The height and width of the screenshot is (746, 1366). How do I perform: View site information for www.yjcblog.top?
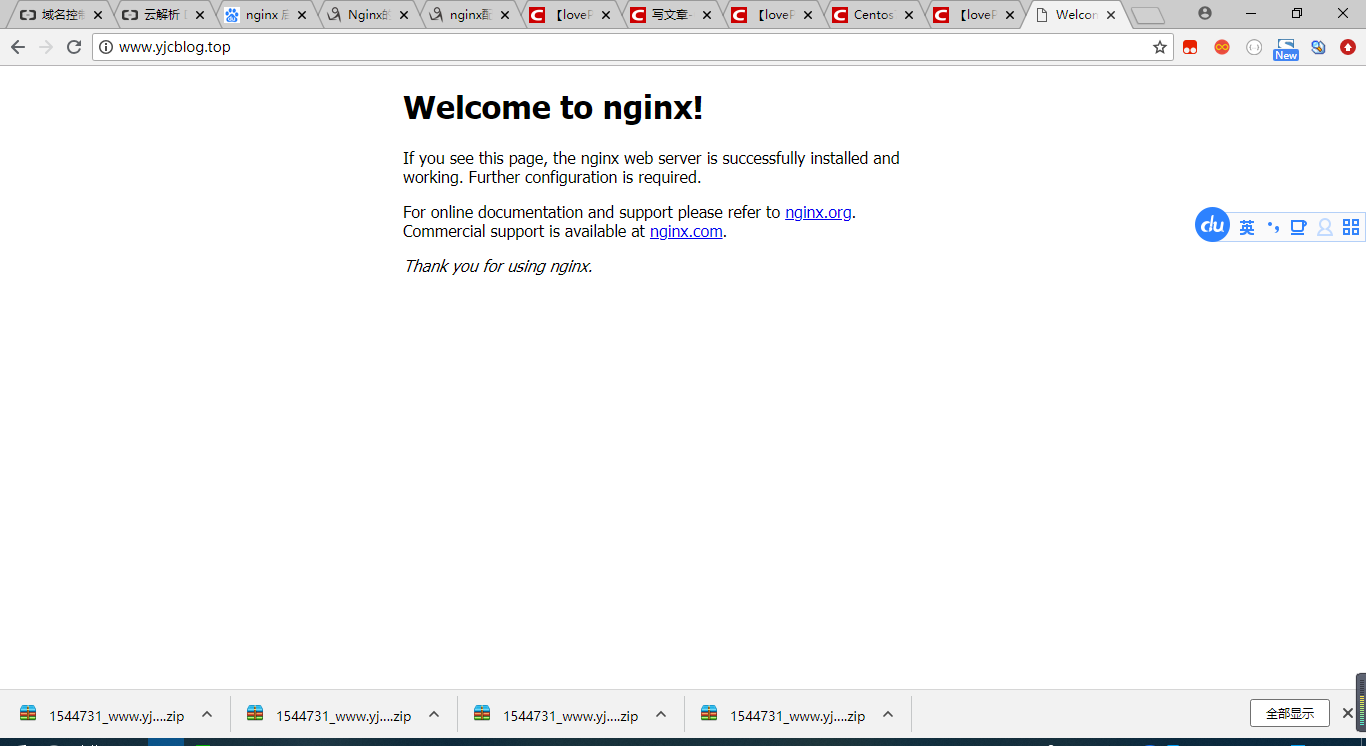point(106,47)
